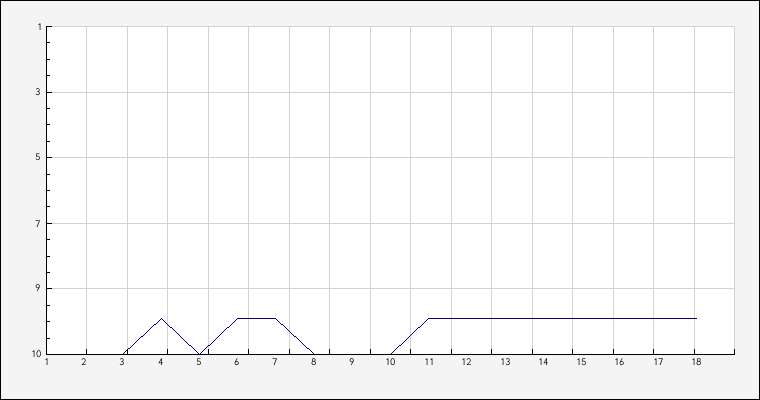Click the x-axis label 1
Screen dimensions: 760x400
[x=47, y=362]
